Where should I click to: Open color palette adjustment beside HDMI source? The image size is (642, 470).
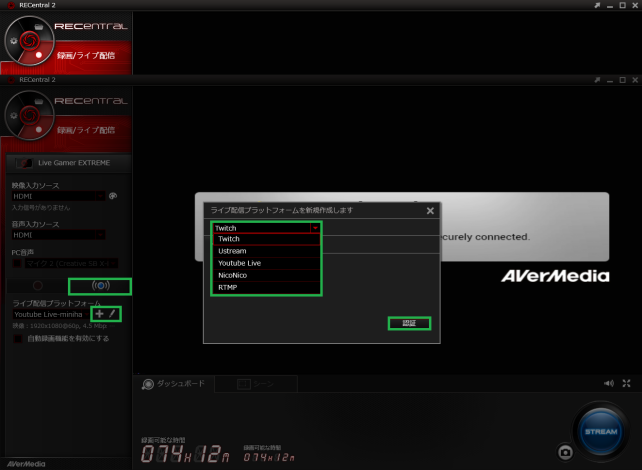pos(113,196)
